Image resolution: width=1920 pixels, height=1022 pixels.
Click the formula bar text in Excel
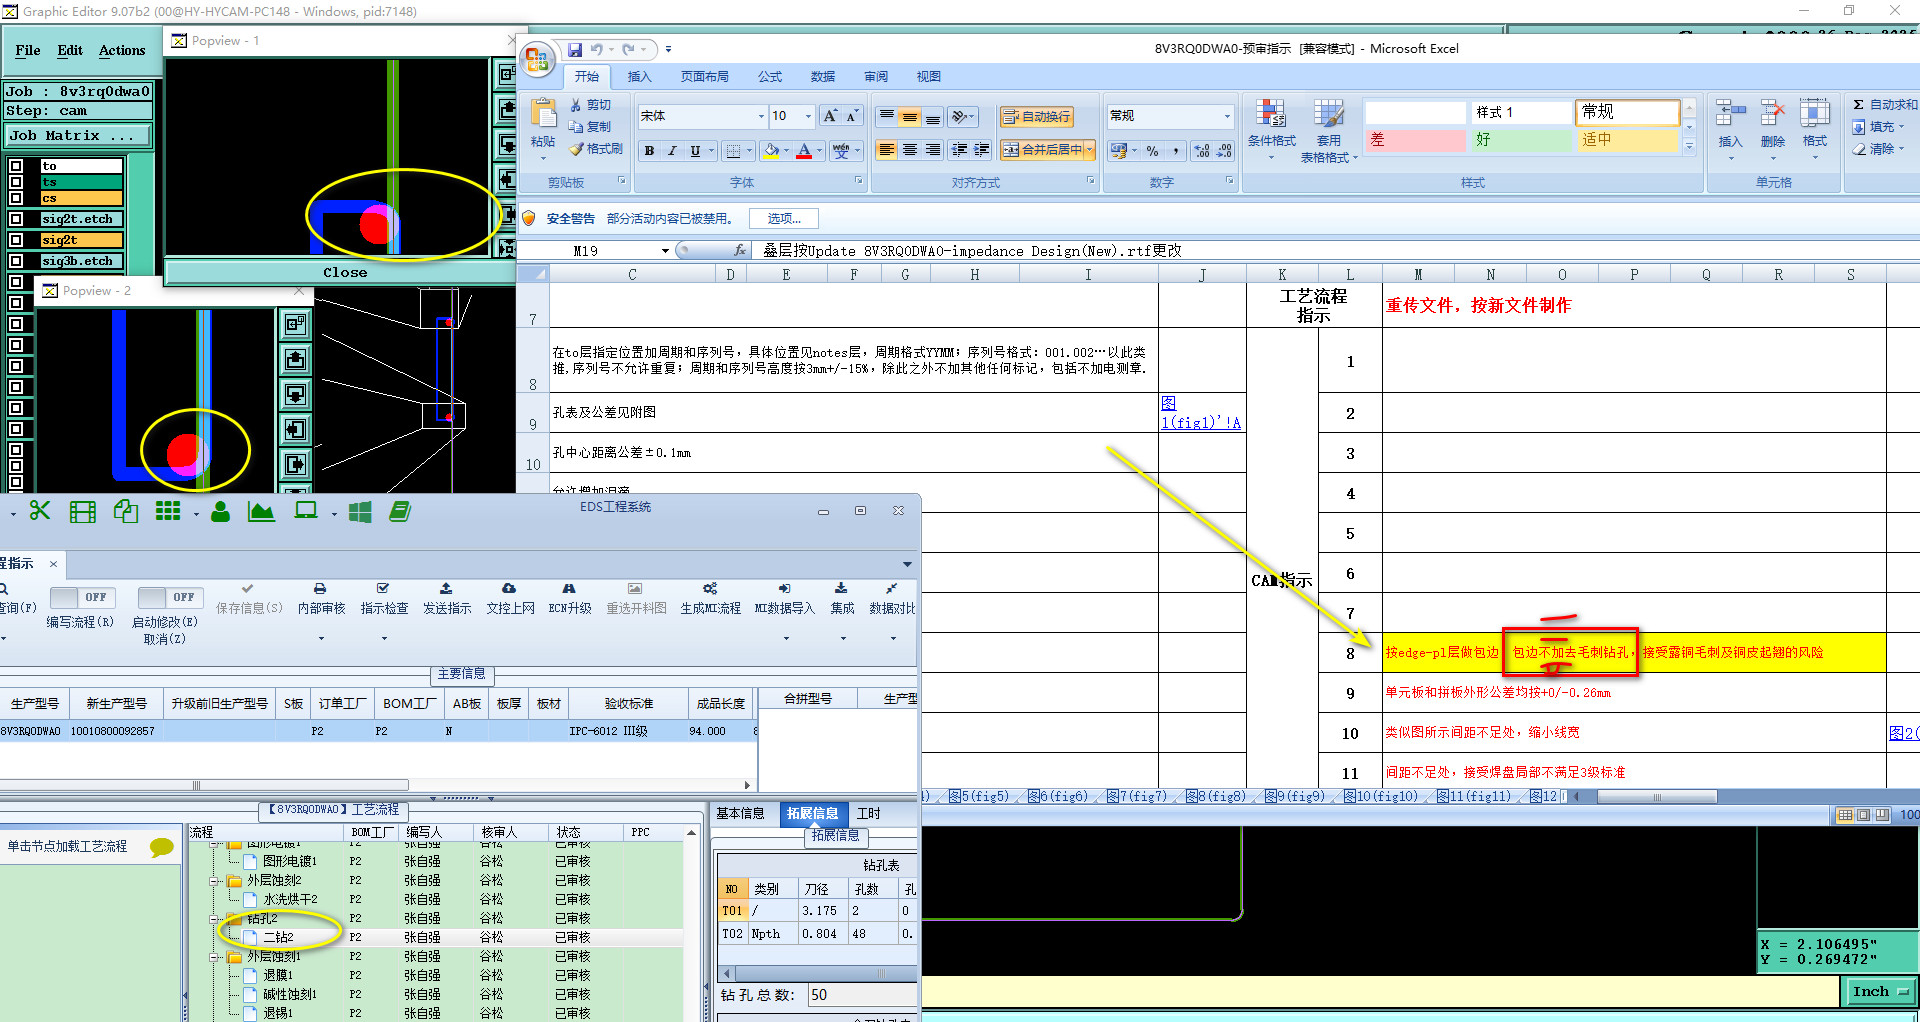coord(972,251)
